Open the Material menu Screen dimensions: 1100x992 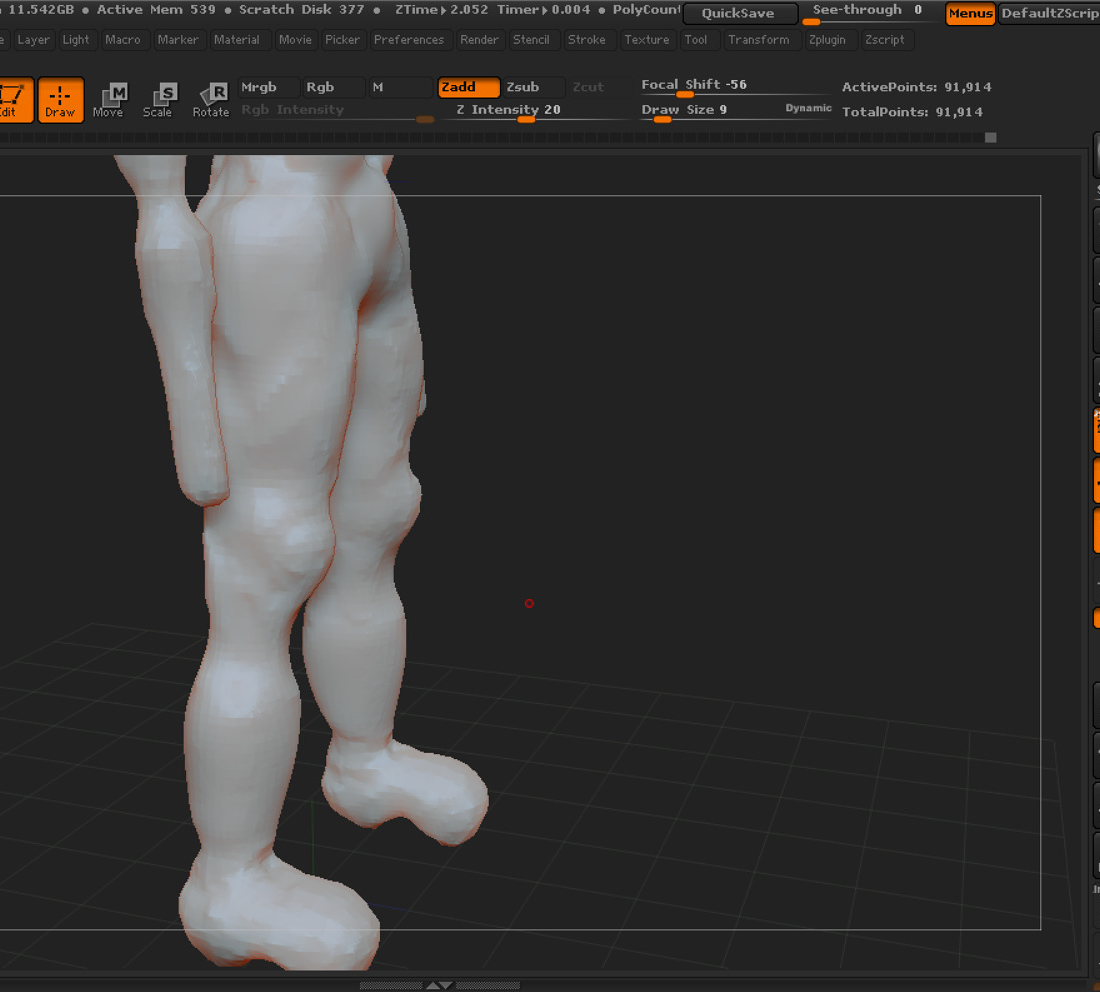tap(236, 40)
